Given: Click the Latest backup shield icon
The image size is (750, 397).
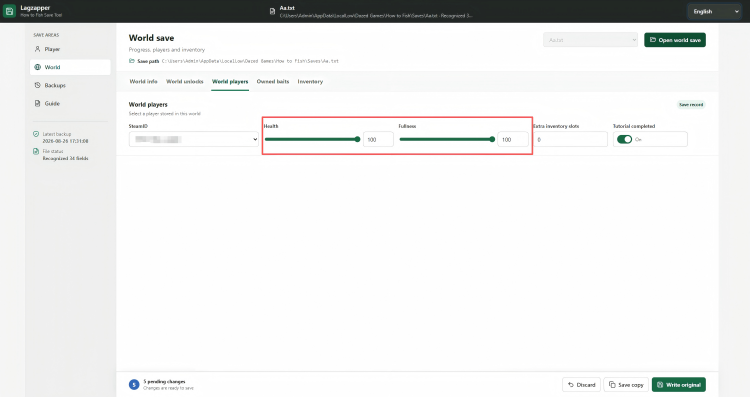Looking at the screenshot, I should [x=36, y=134].
